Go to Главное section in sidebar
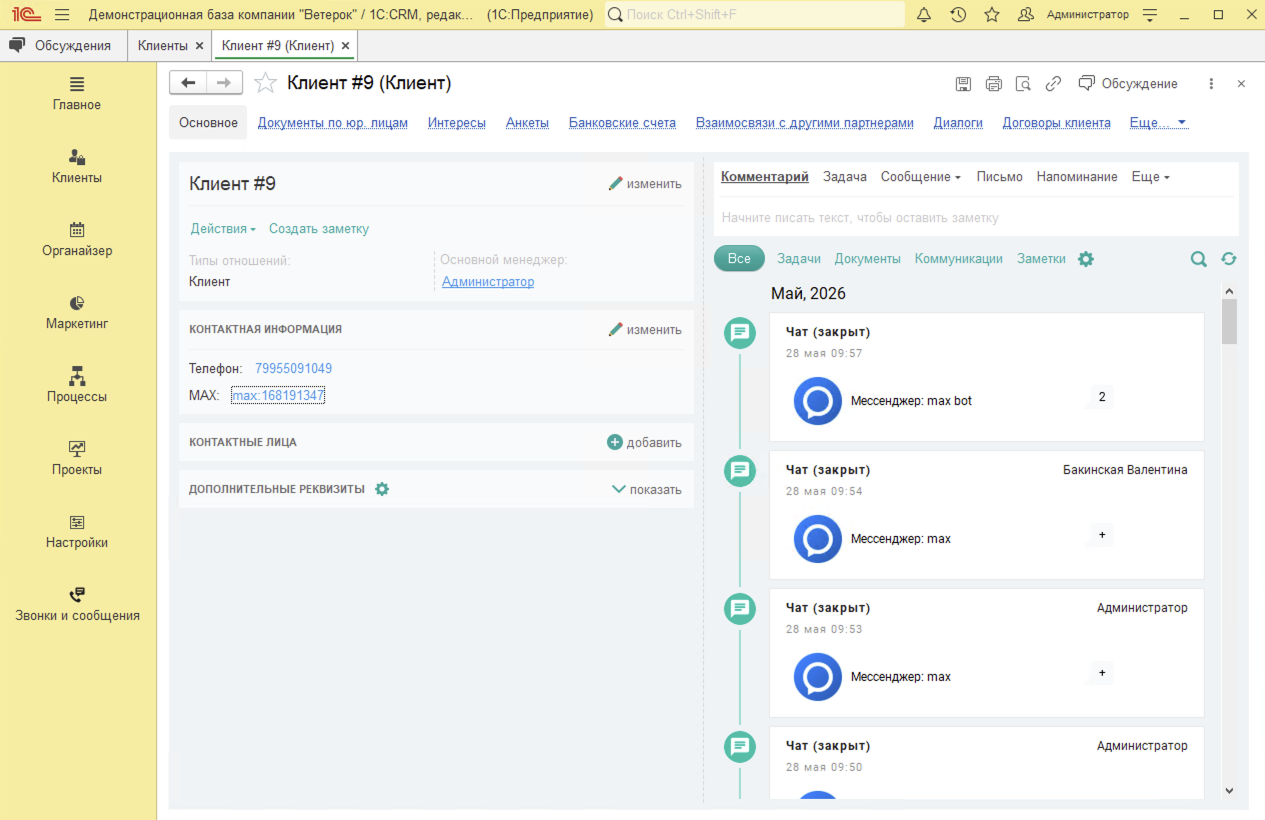Image resolution: width=1265 pixels, height=820 pixels. (x=77, y=93)
